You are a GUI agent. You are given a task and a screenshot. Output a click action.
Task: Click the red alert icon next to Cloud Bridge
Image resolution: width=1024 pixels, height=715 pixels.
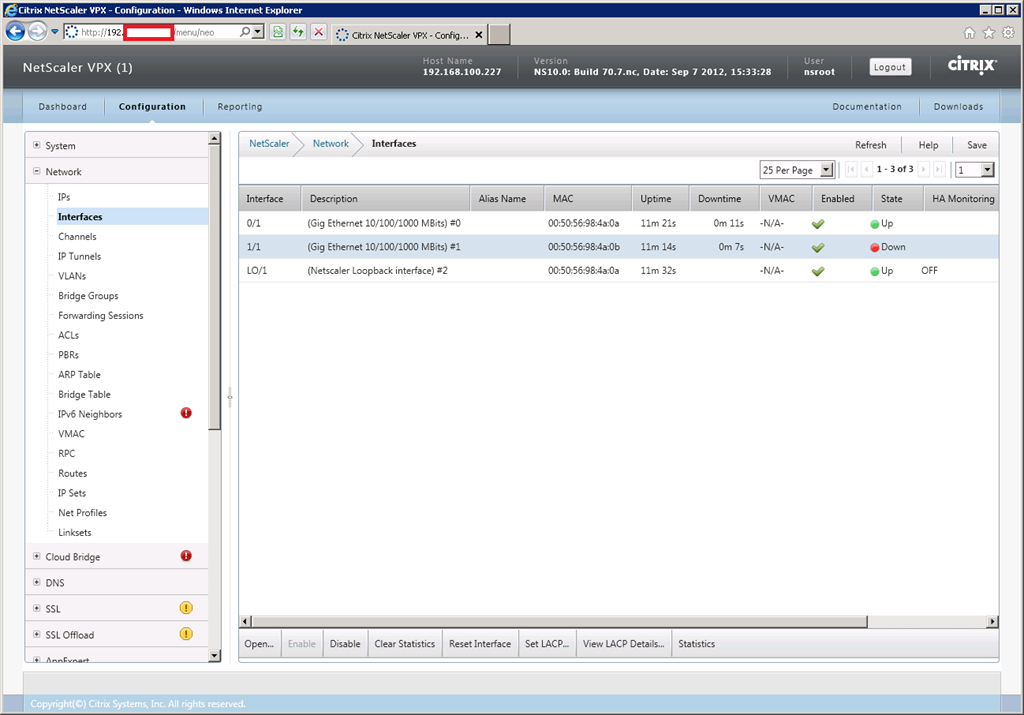tap(186, 556)
